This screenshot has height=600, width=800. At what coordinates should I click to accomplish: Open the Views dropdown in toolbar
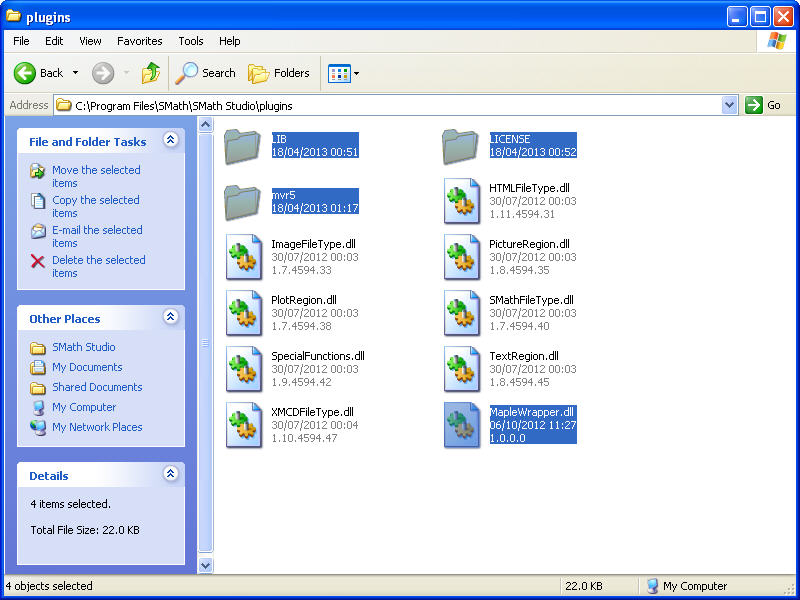[x=344, y=73]
